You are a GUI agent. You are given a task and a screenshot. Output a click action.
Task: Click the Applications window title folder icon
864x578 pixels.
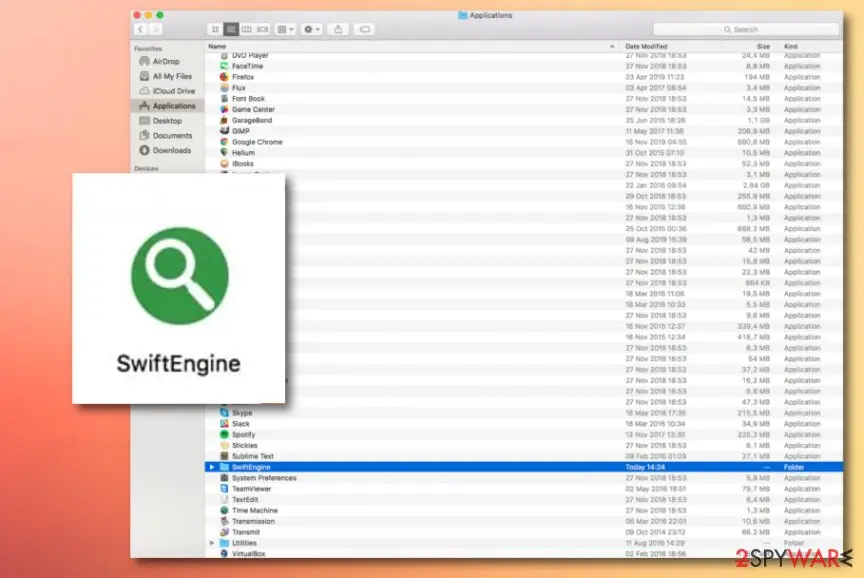coord(463,15)
